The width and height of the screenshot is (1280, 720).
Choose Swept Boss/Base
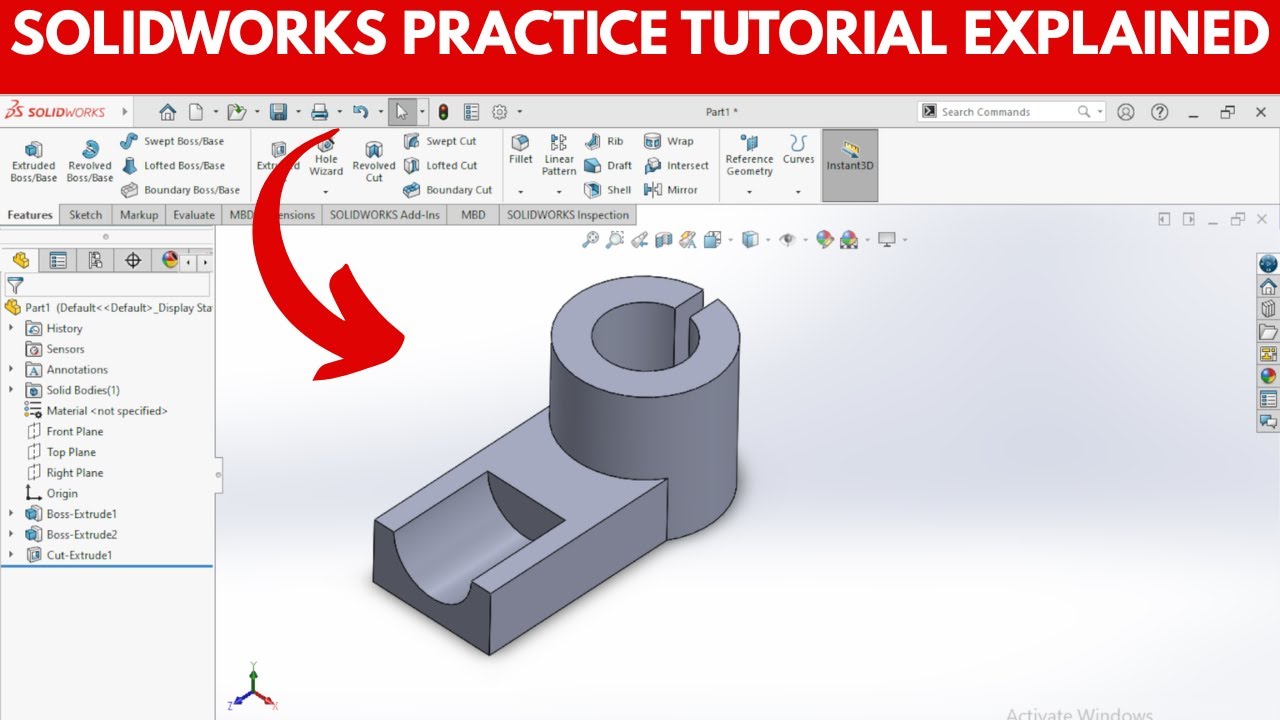click(x=172, y=141)
